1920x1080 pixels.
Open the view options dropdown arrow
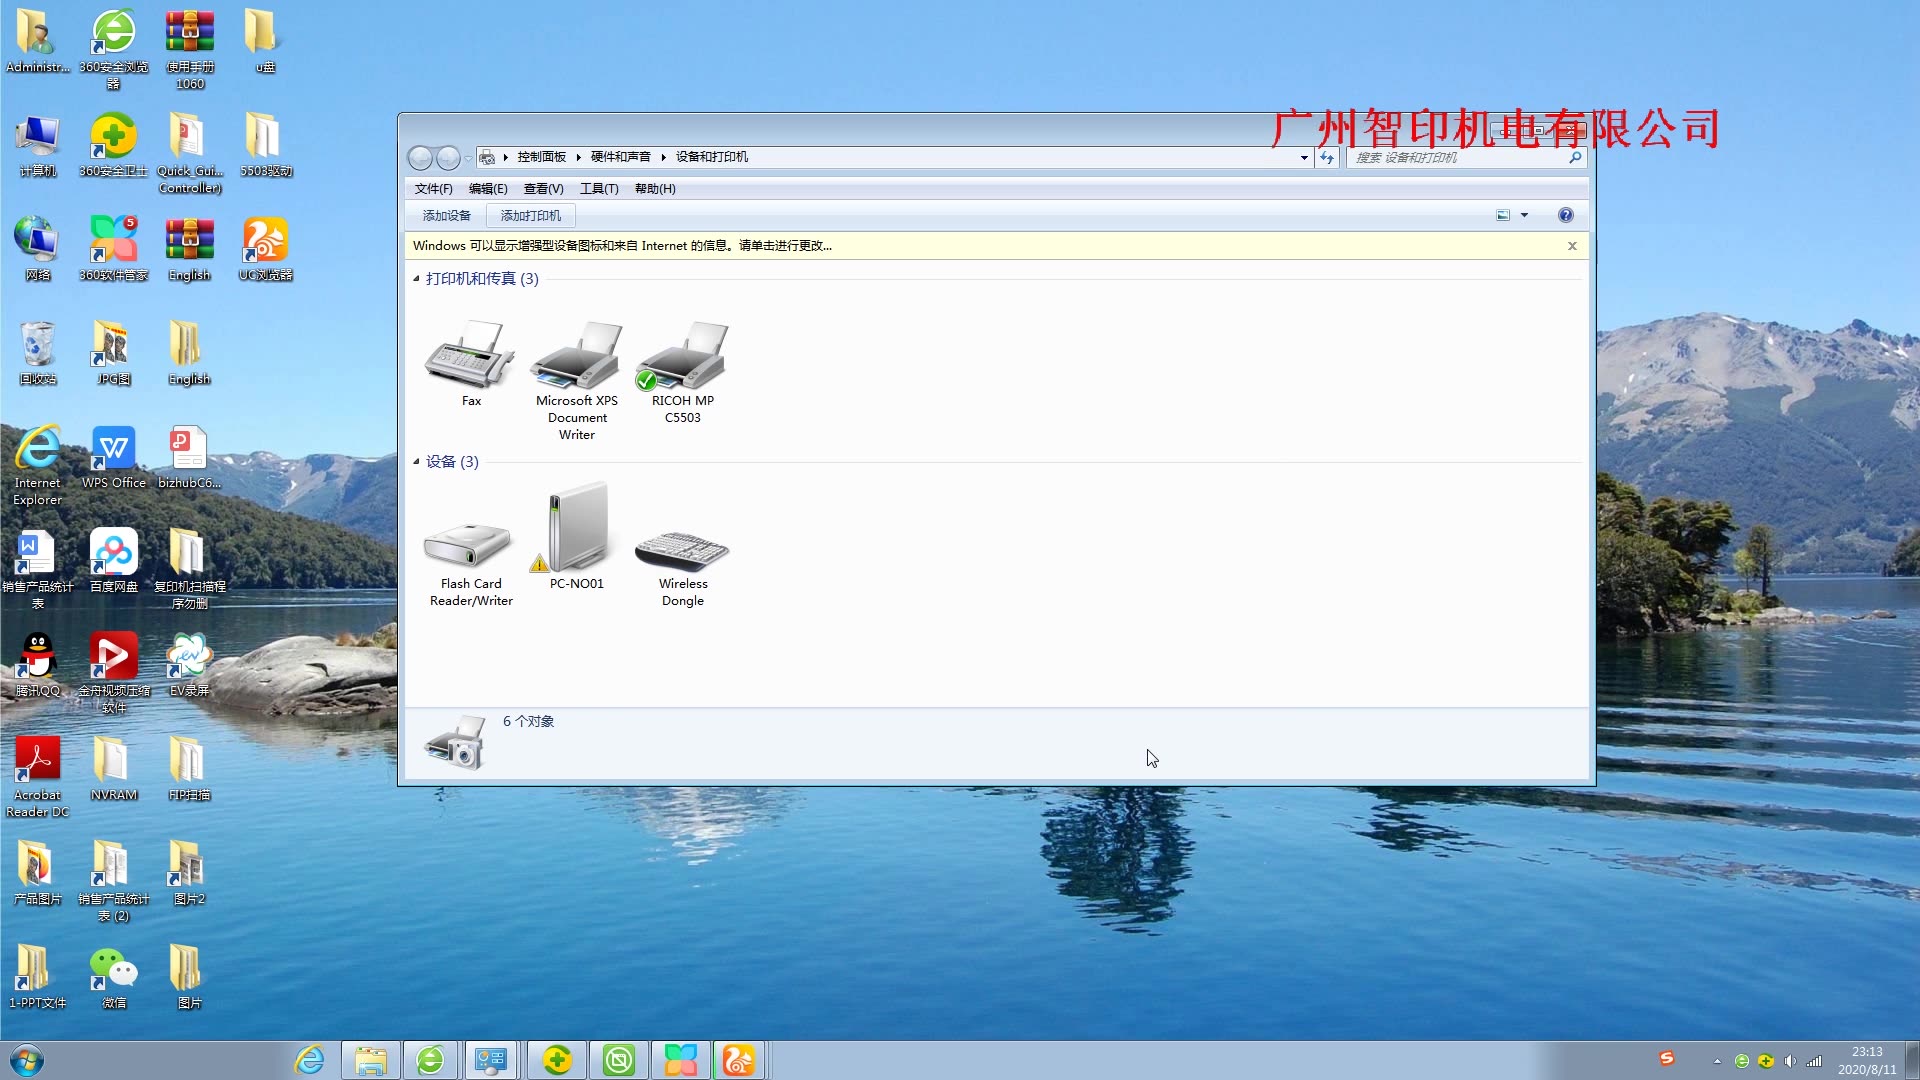[x=1525, y=215]
